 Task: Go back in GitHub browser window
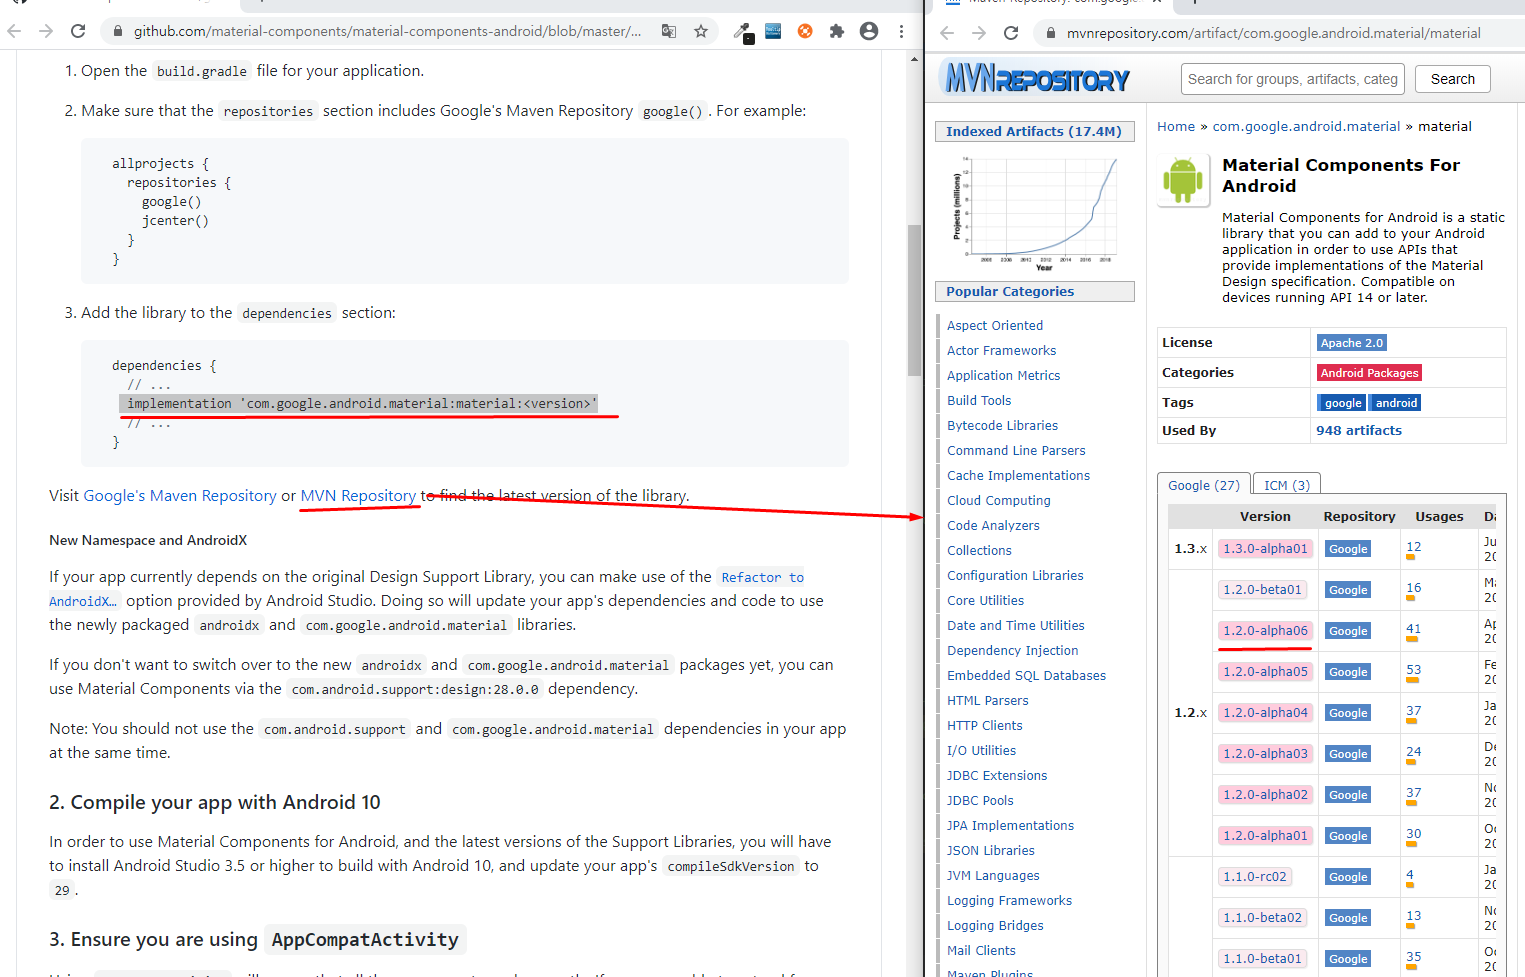tap(14, 31)
